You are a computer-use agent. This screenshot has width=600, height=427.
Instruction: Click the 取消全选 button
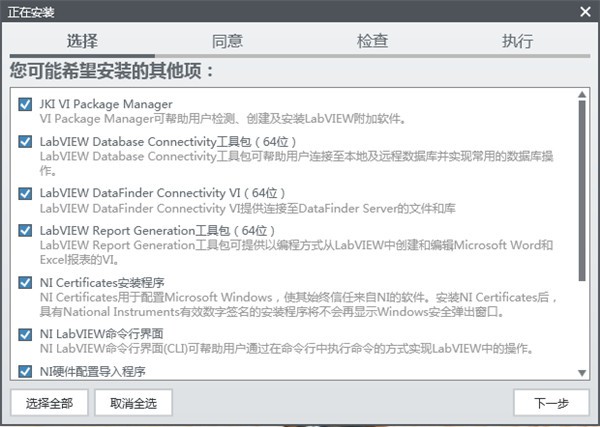[140, 403]
